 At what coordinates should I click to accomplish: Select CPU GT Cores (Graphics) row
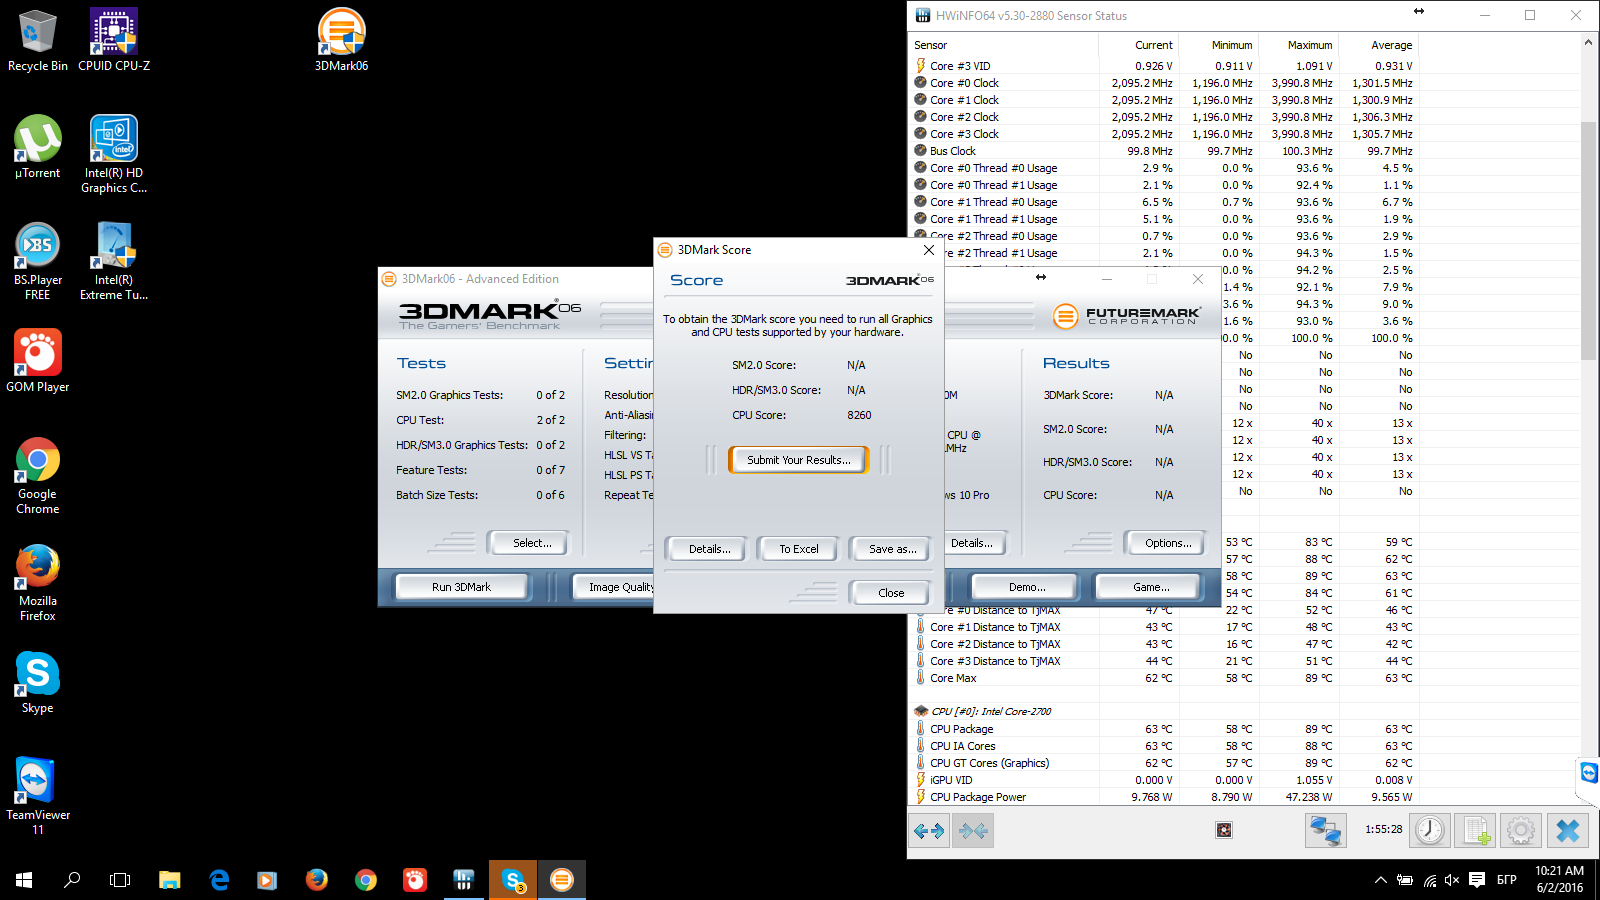(x=1164, y=763)
